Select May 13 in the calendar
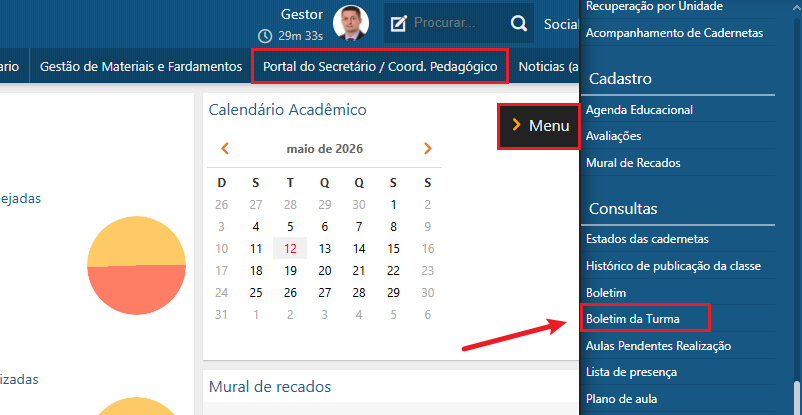802x415 pixels. (324, 249)
